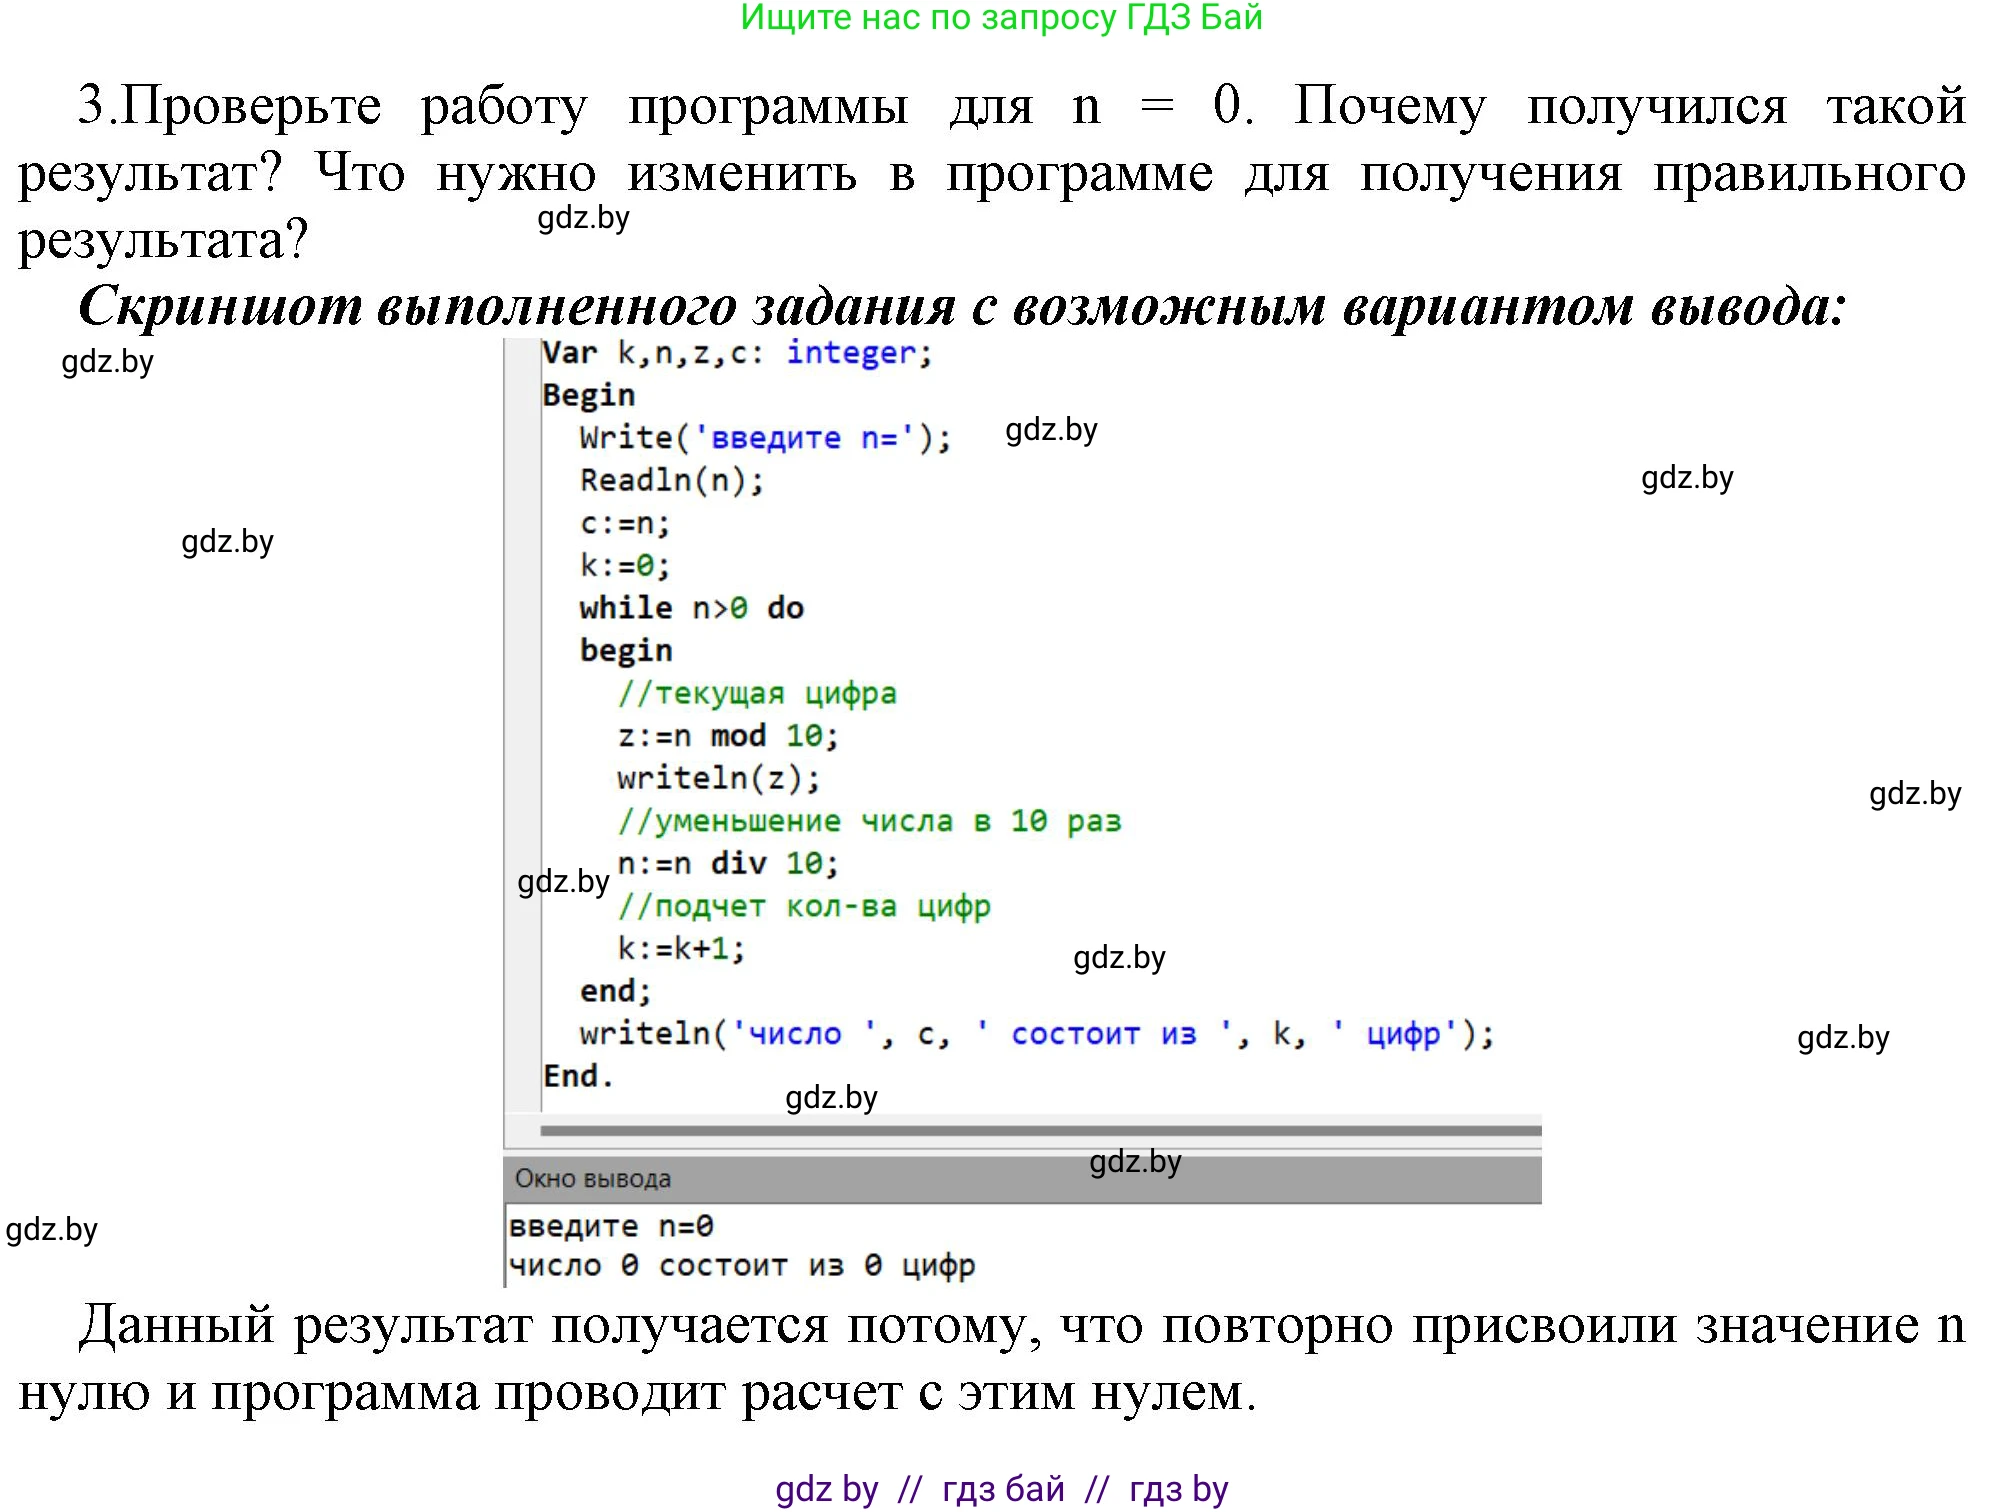2007x1512 pixels.
Task: Select the Begin keyword in the code
Action: click(590, 394)
